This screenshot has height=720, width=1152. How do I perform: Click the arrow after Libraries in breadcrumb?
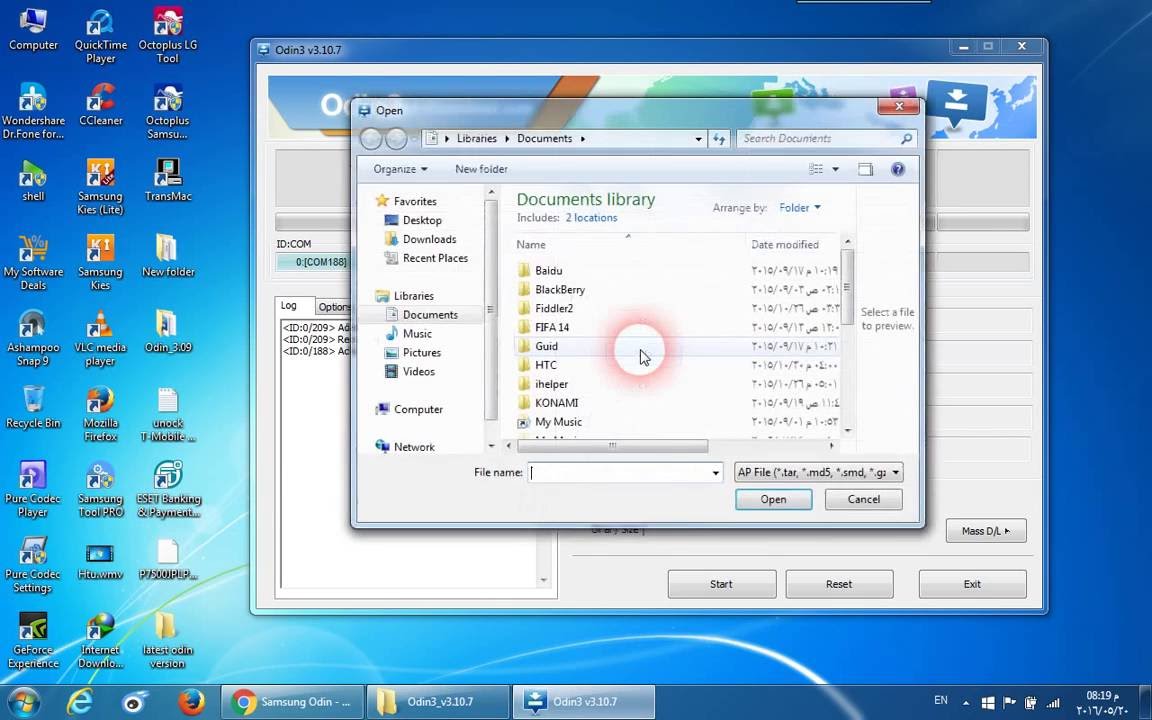coord(506,138)
